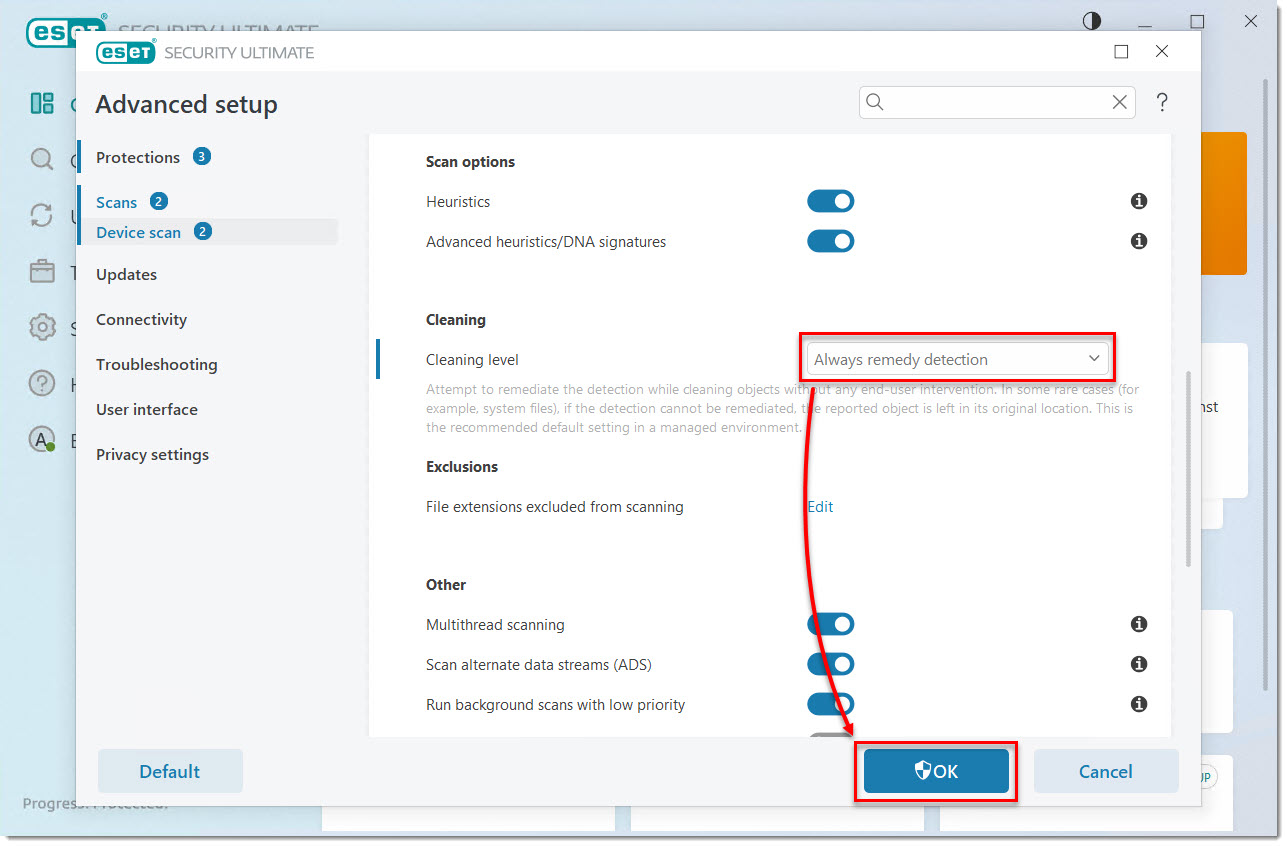Toggle Advanced heuristics/DNA signatures switch
The width and height of the screenshot is (1287, 846).
pyautogui.click(x=831, y=241)
